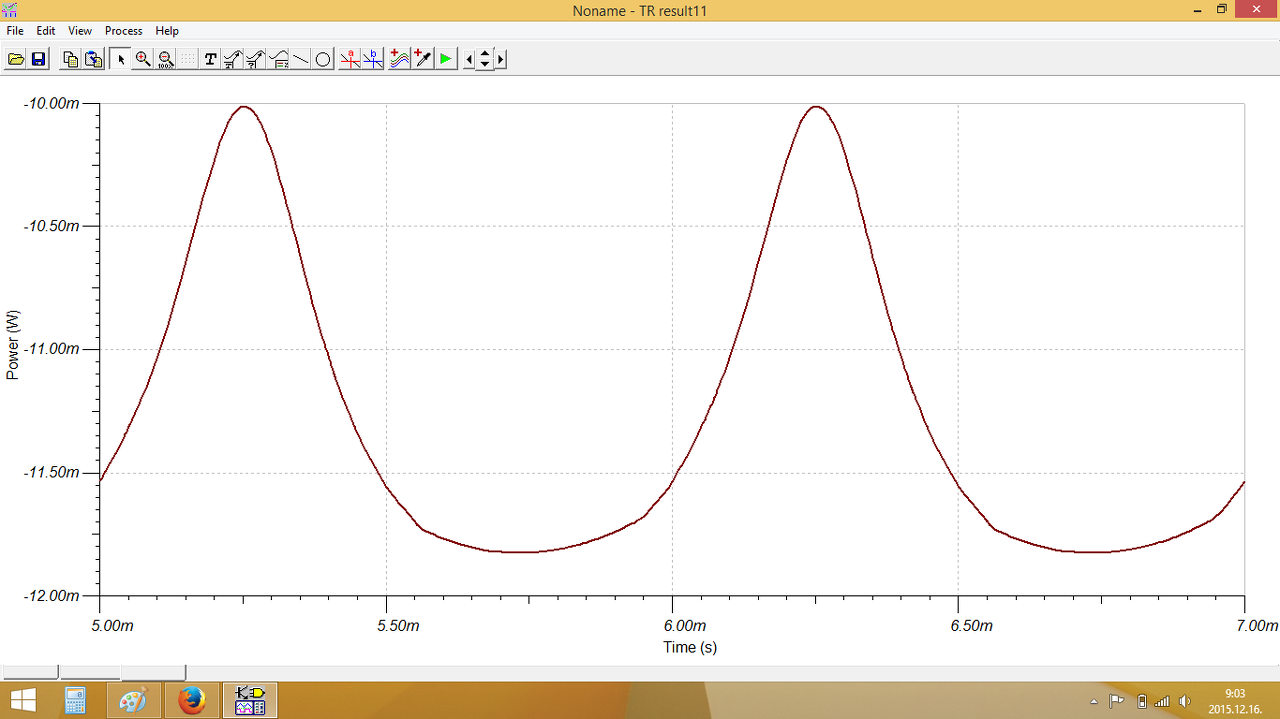Open network signal tray icon

click(1162, 701)
